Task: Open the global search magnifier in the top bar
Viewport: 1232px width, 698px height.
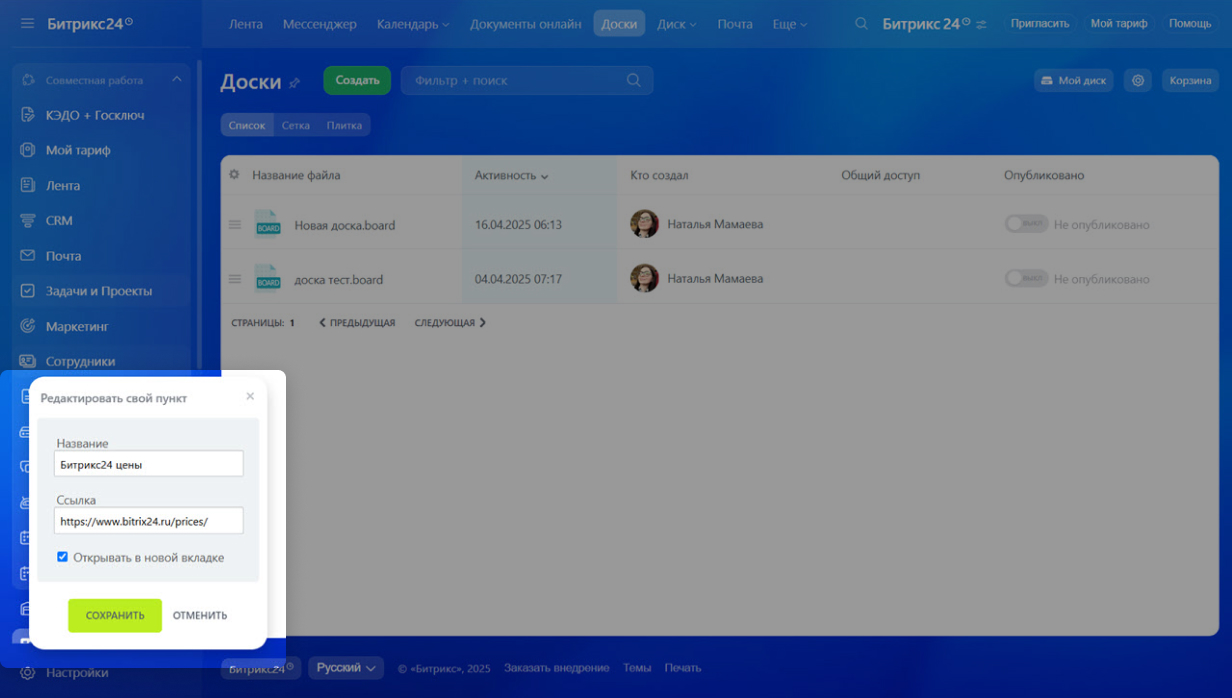Action: [861, 23]
